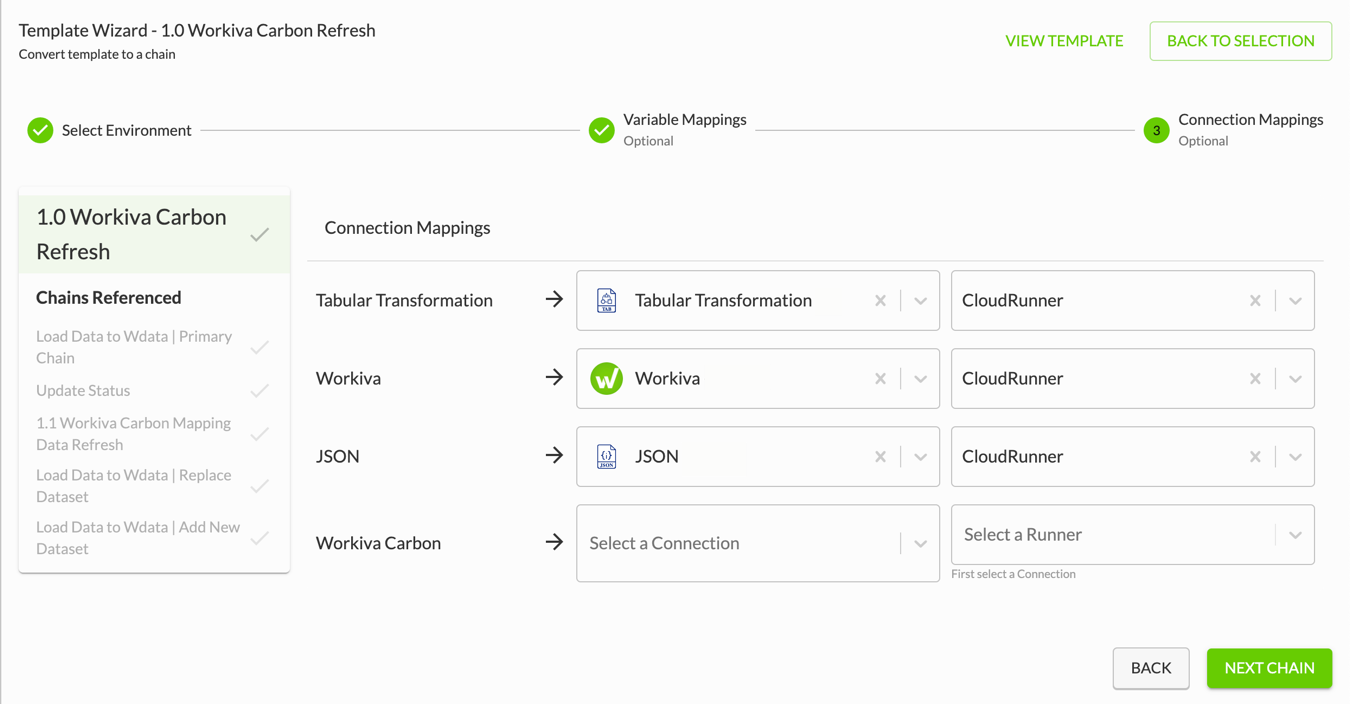This screenshot has width=1350, height=704.
Task: Click the Workiva Carbon row label
Action: coord(378,543)
